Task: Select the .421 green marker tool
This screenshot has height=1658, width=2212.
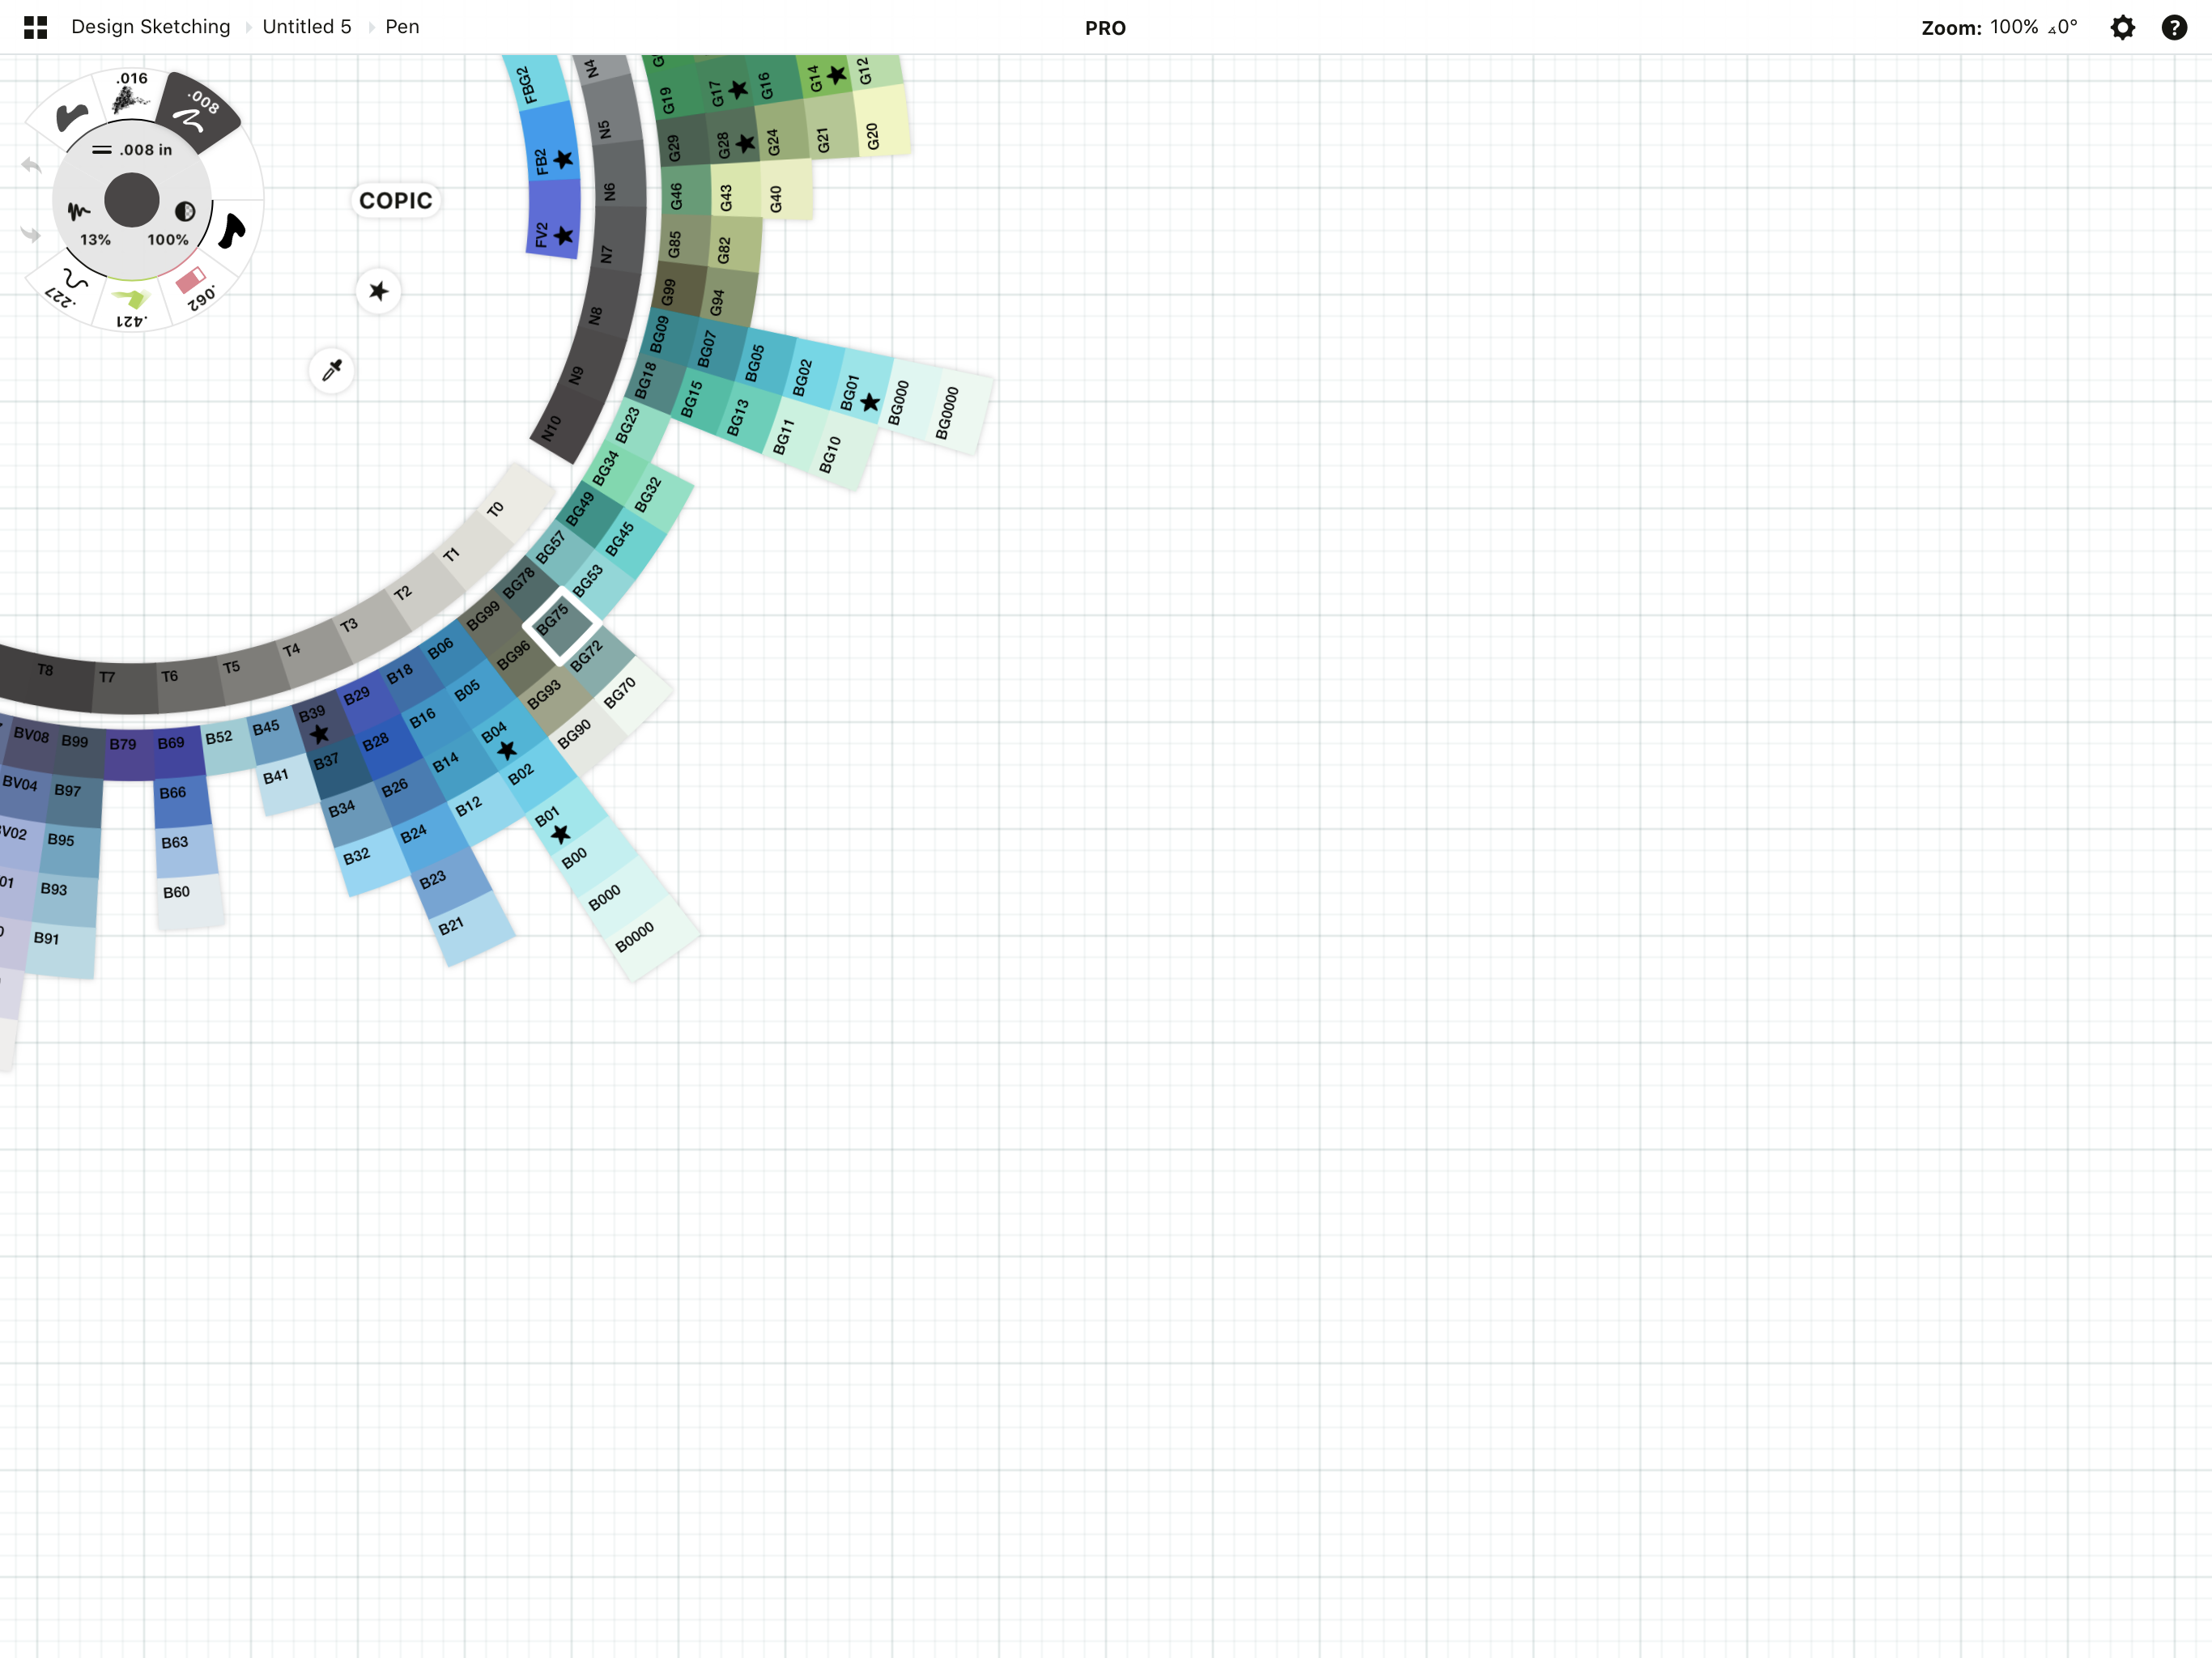Action: [130, 305]
